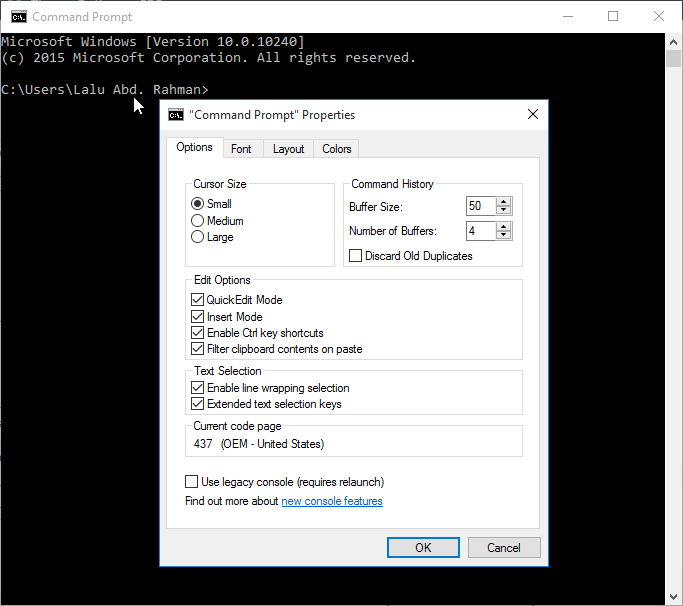Select Large cursor size
Screen dimensions: 683x606
click(x=197, y=237)
